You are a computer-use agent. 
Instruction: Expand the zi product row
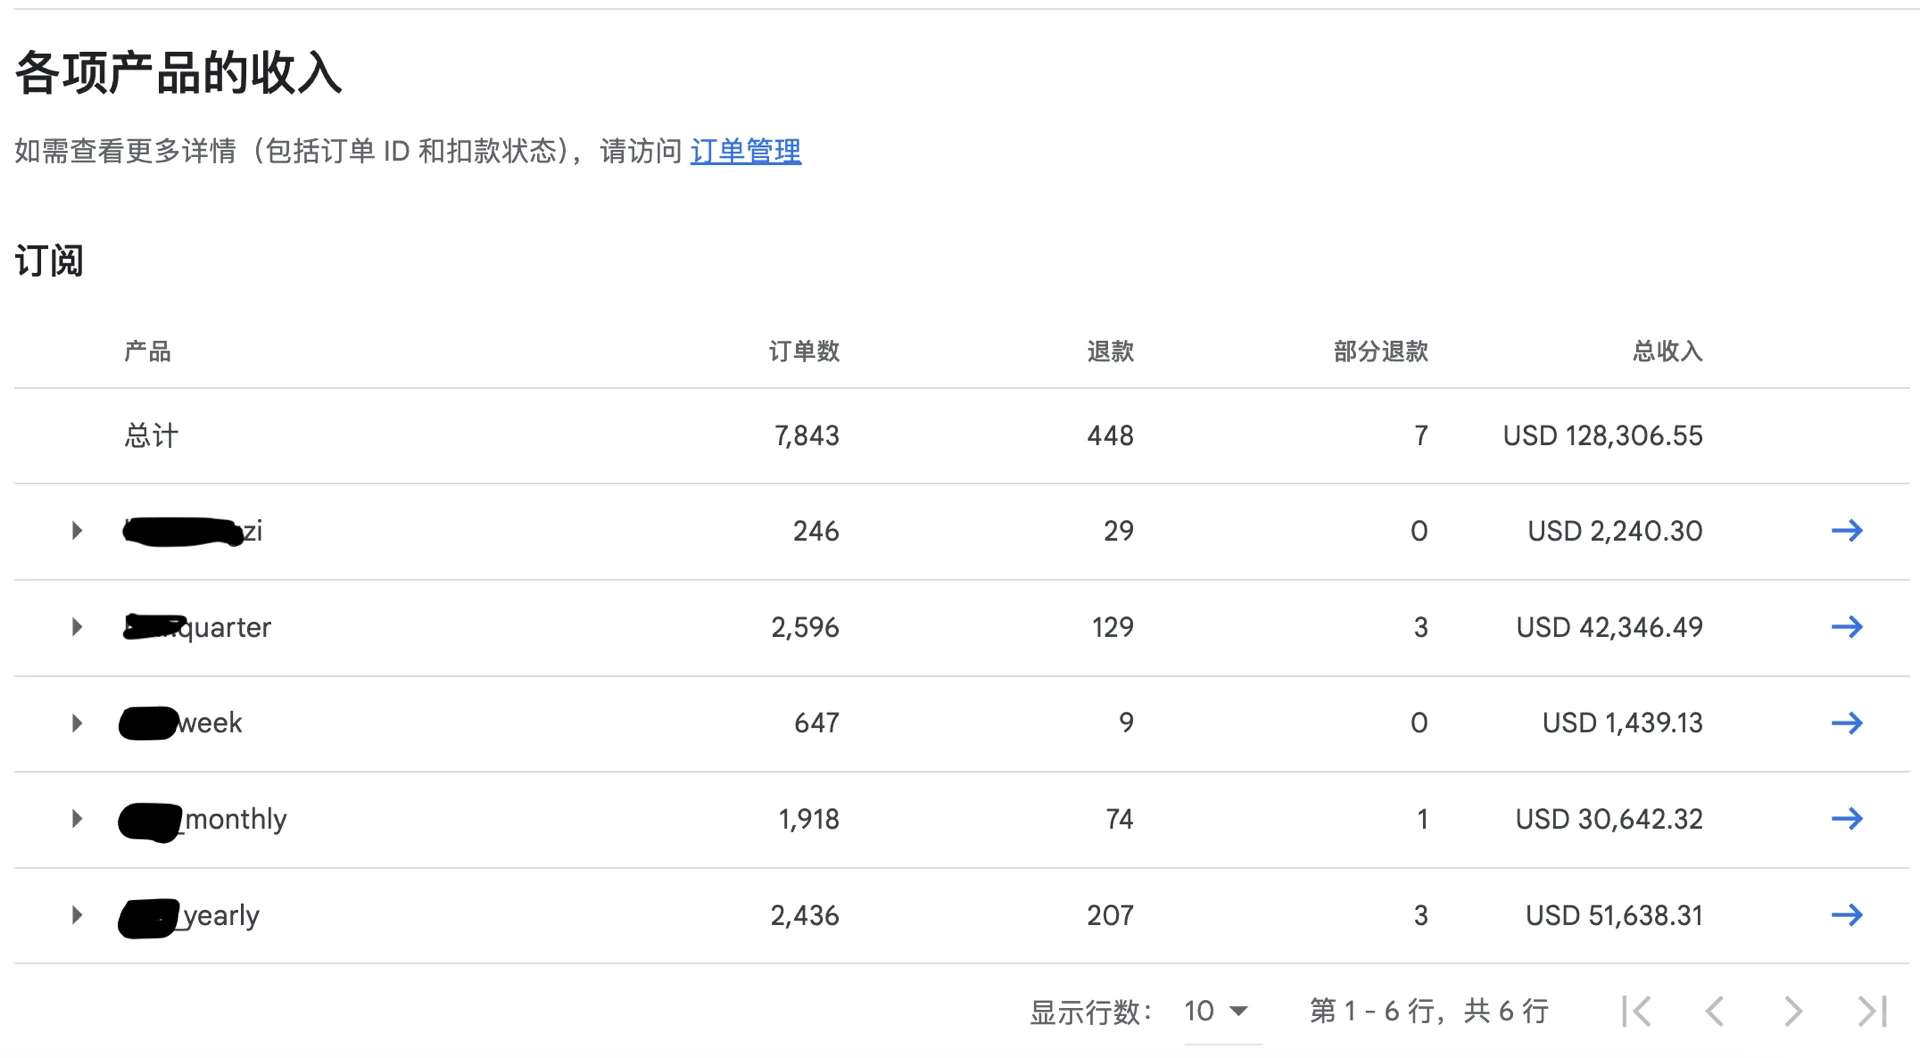[76, 530]
